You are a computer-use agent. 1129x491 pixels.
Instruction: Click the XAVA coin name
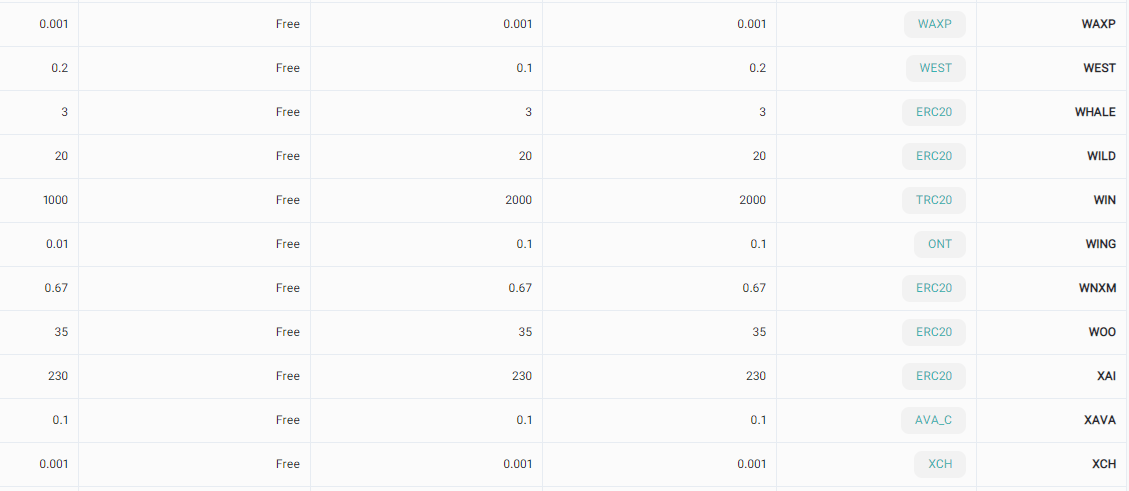[1100, 420]
